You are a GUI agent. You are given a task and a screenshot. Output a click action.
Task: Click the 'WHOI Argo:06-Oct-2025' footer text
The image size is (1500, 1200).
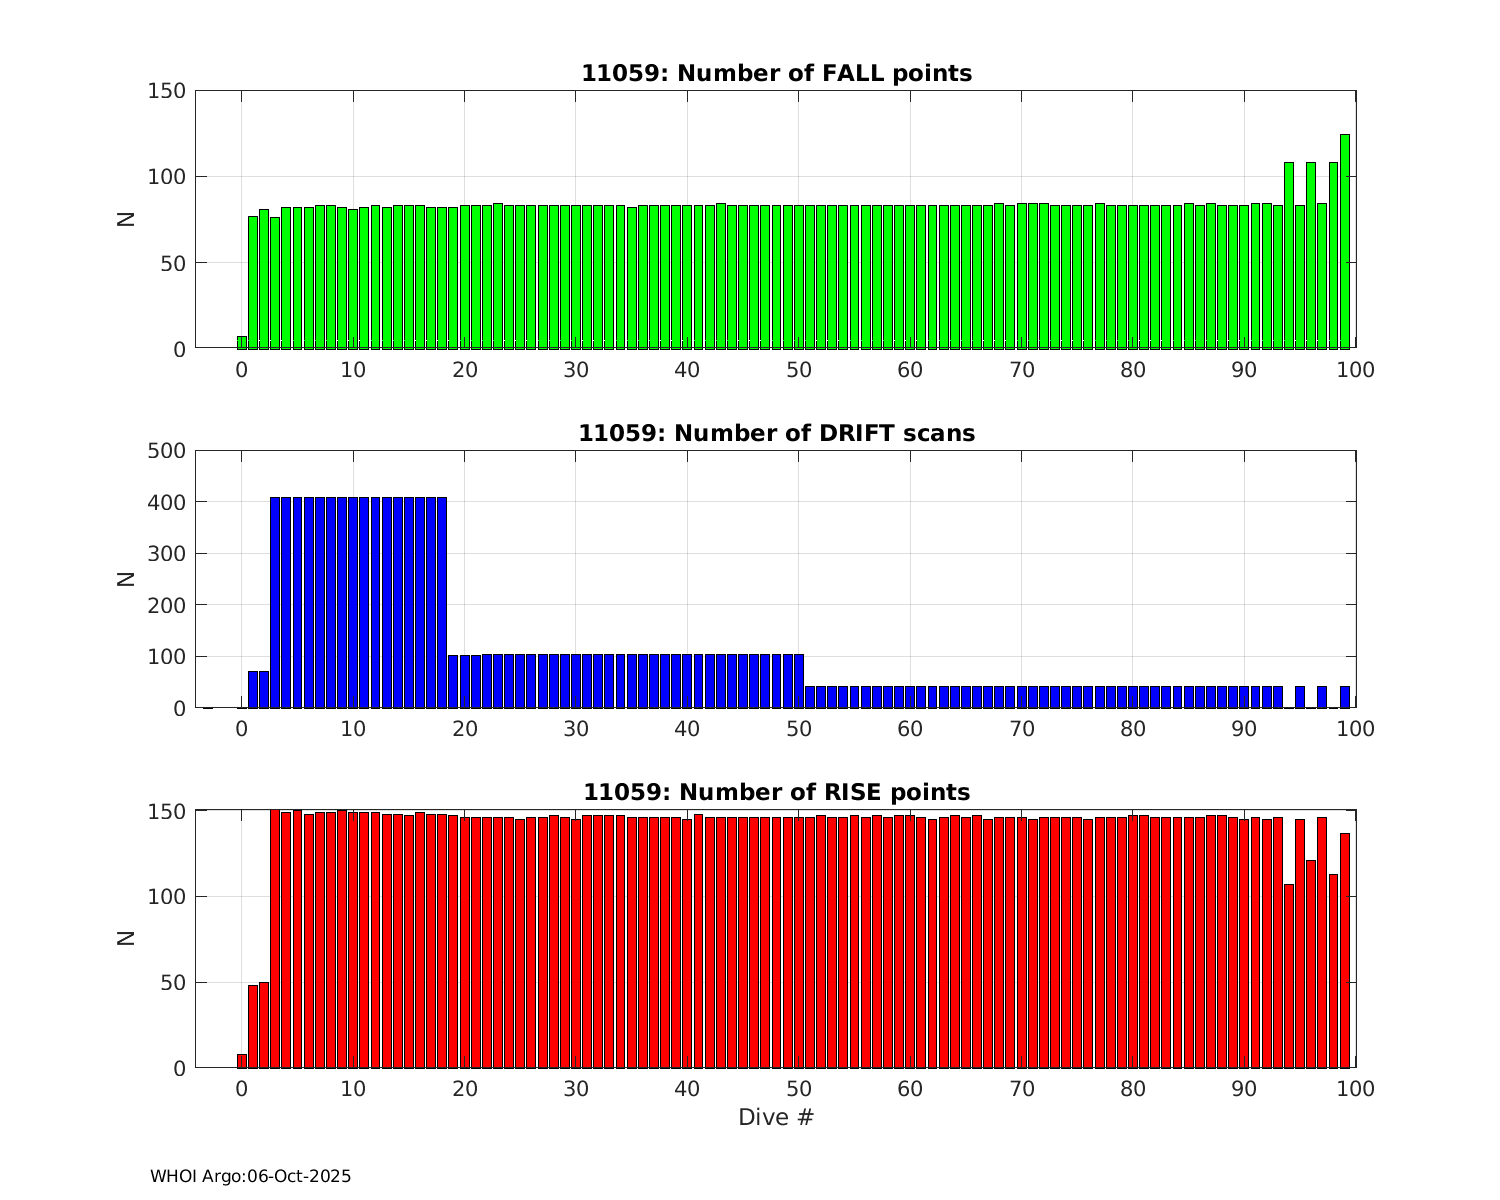tap(250, 1177)
